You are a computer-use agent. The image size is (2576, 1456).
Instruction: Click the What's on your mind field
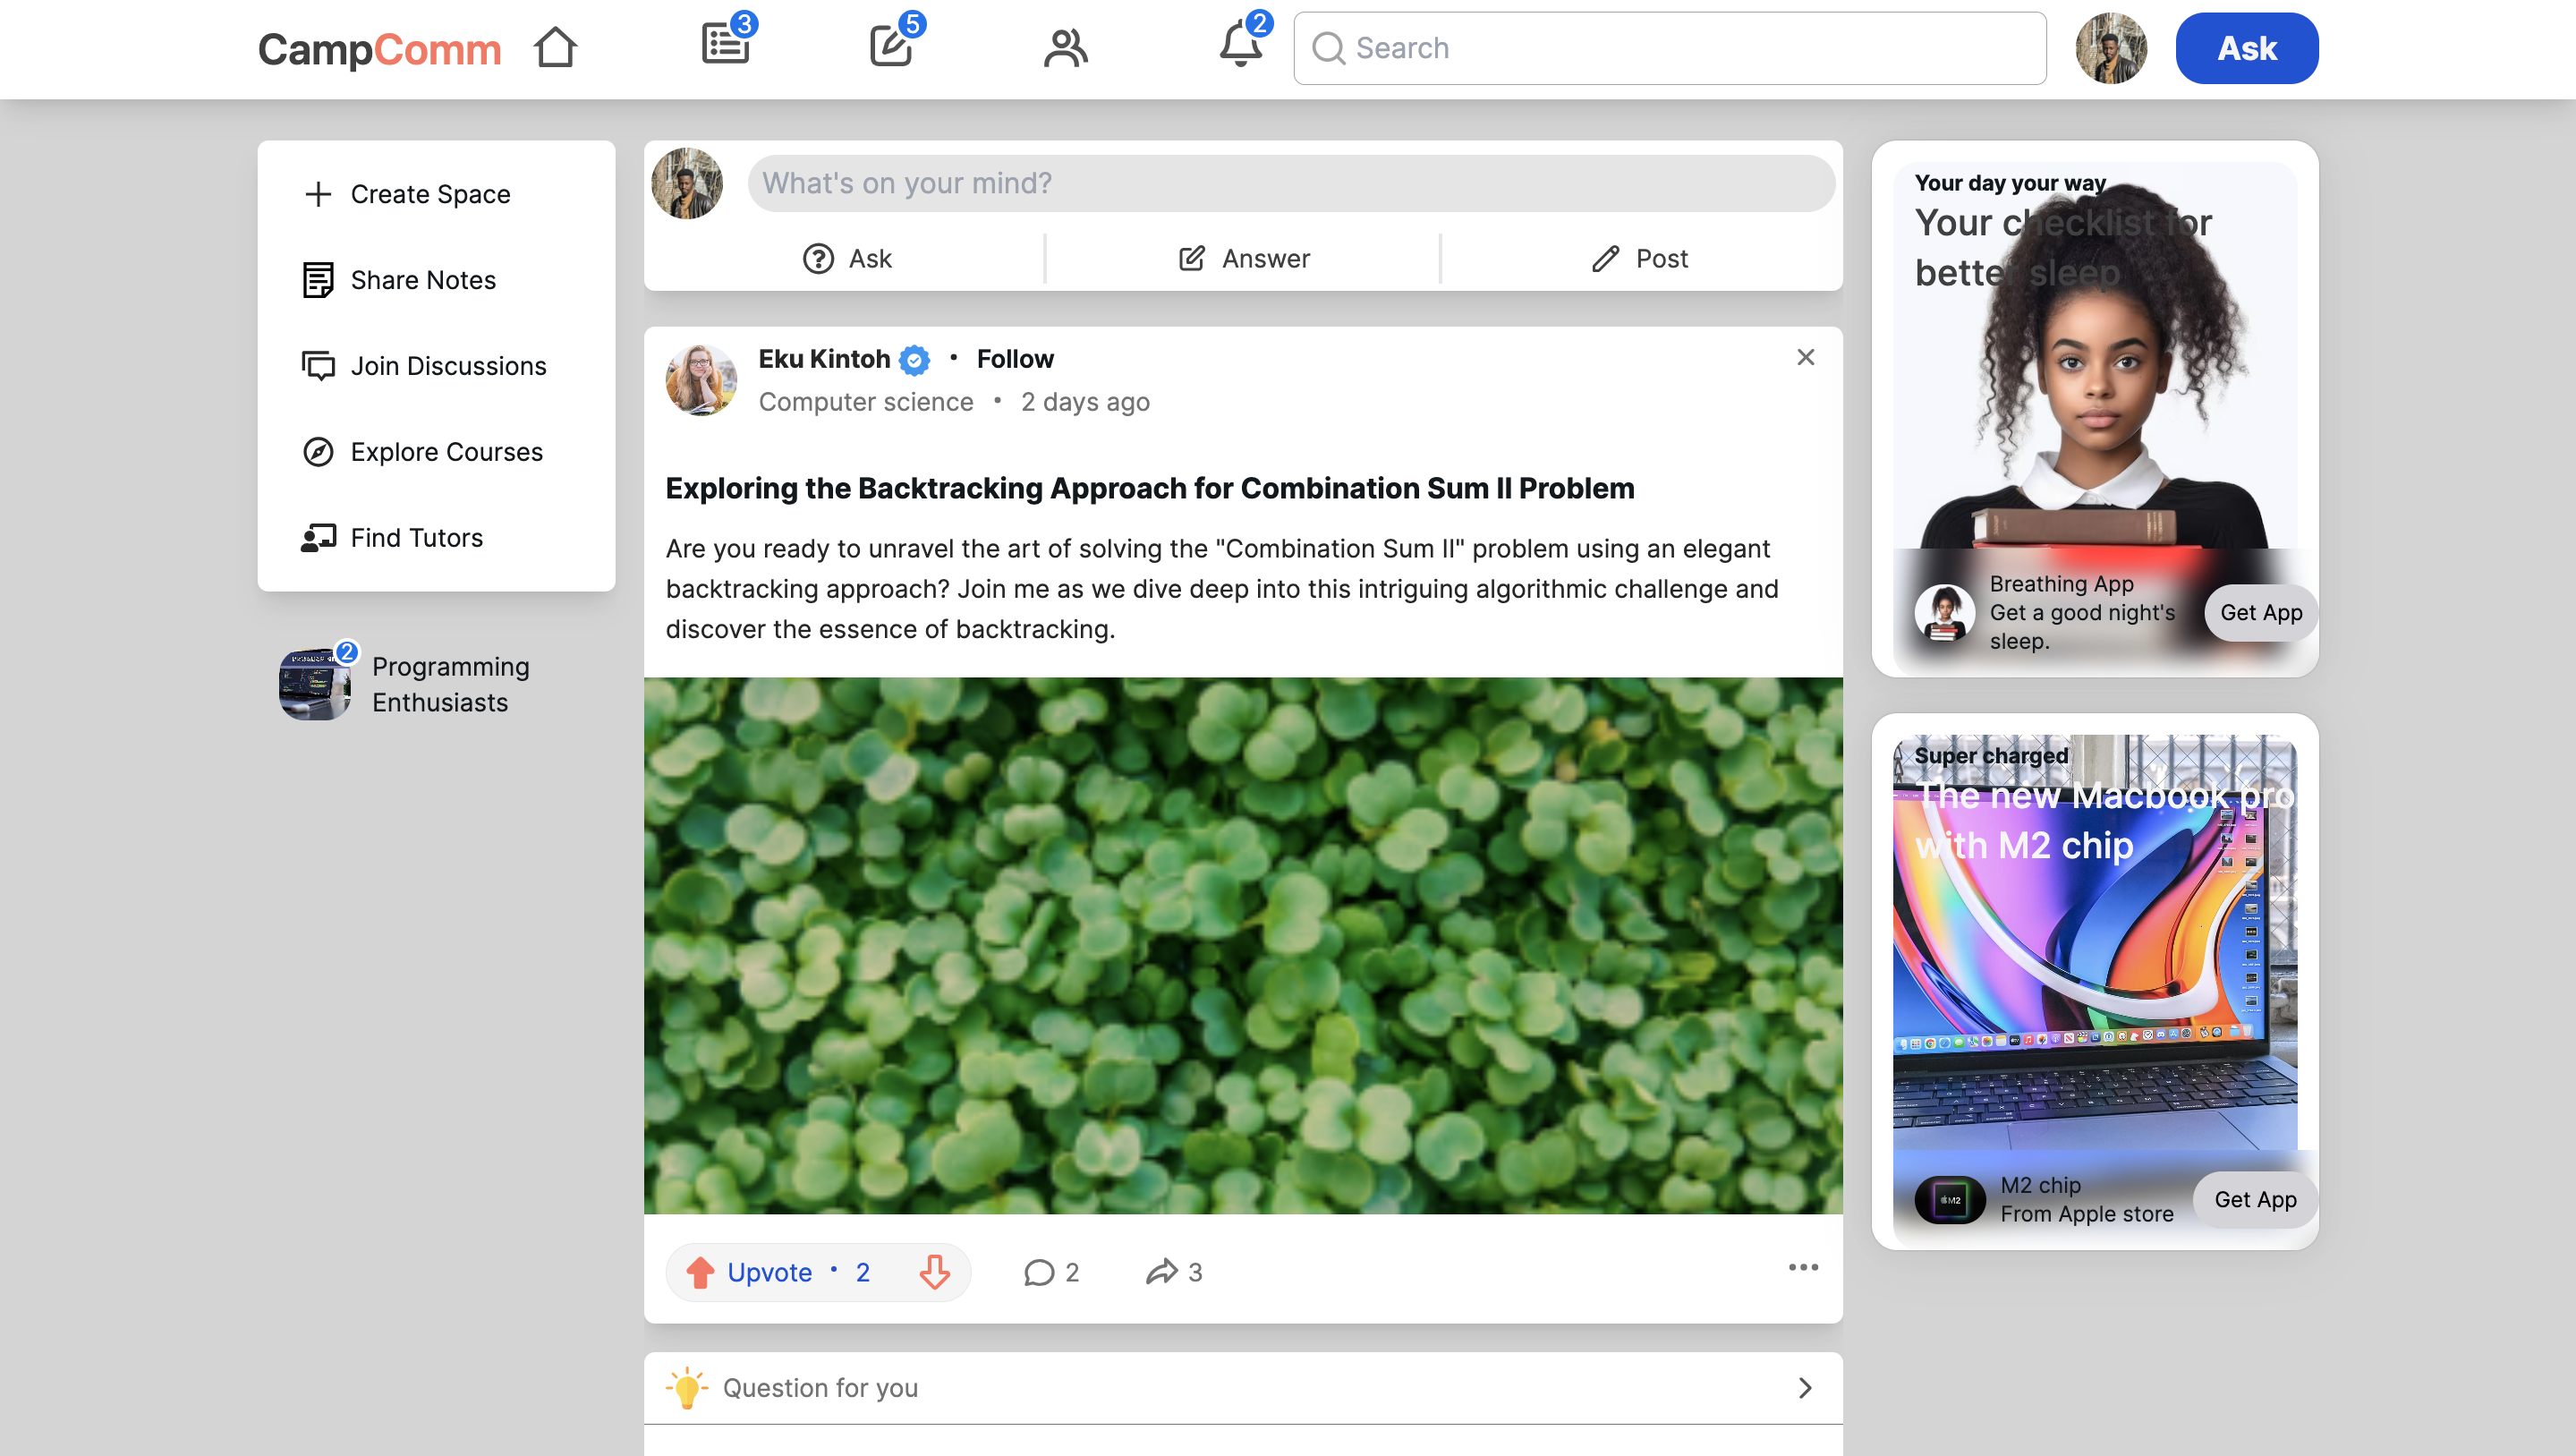(x=1290, y=183)
